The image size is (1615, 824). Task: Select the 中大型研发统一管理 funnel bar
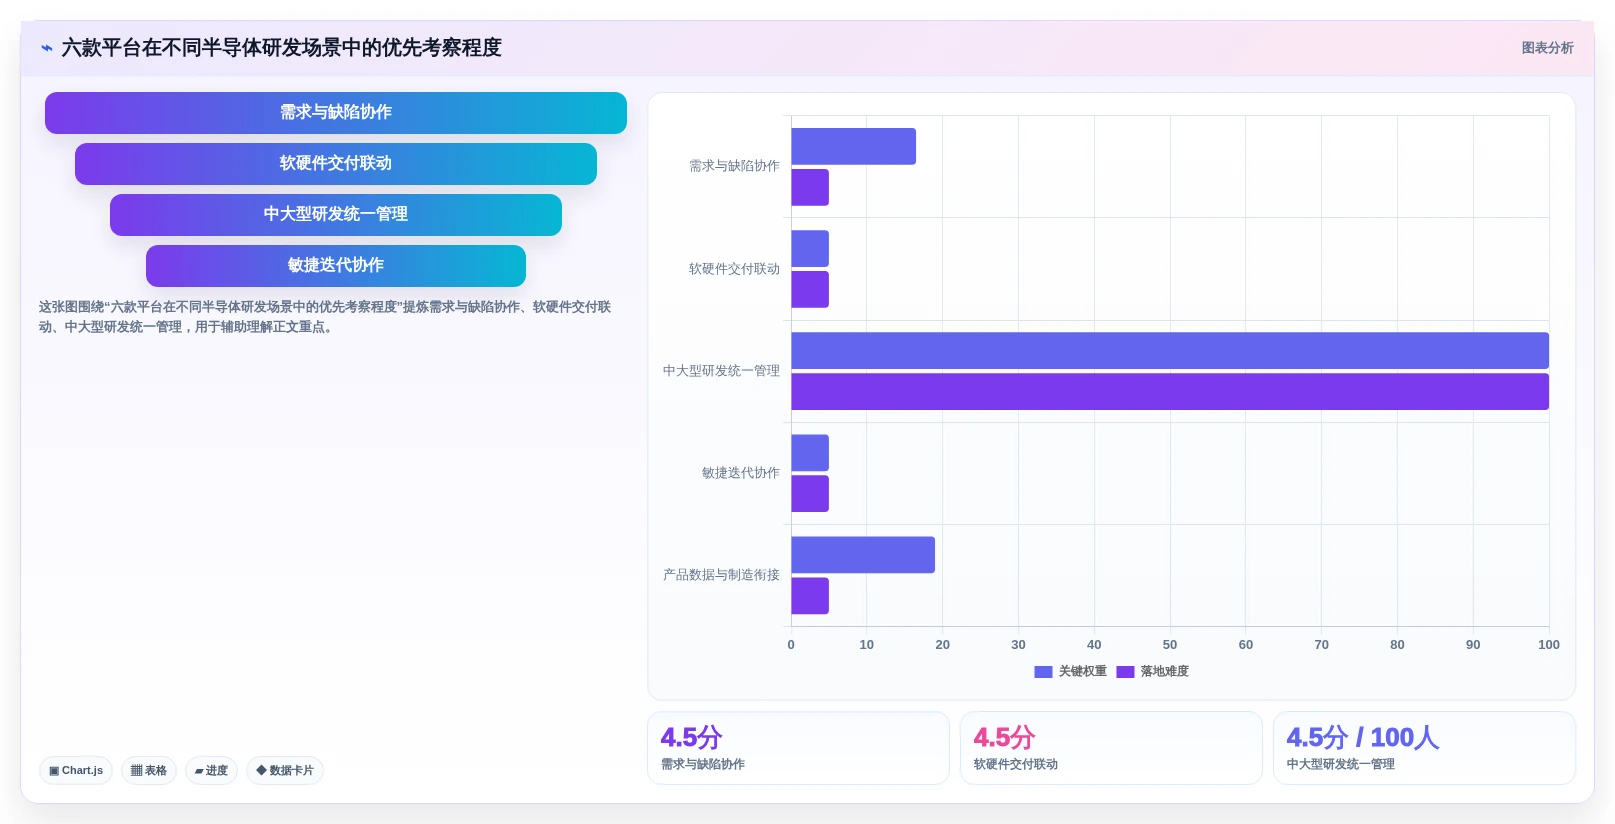pos(336,215)
